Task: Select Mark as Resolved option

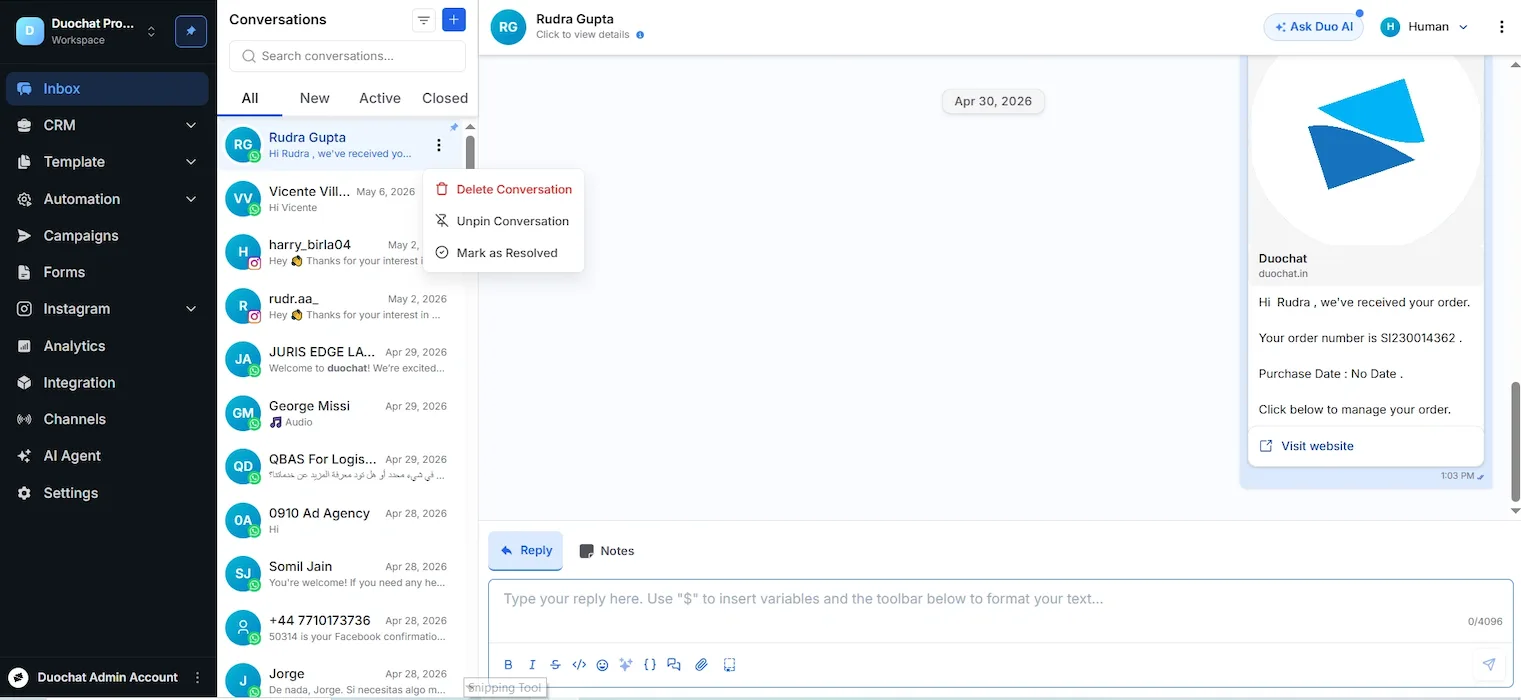Action: (x=503, y=253)
